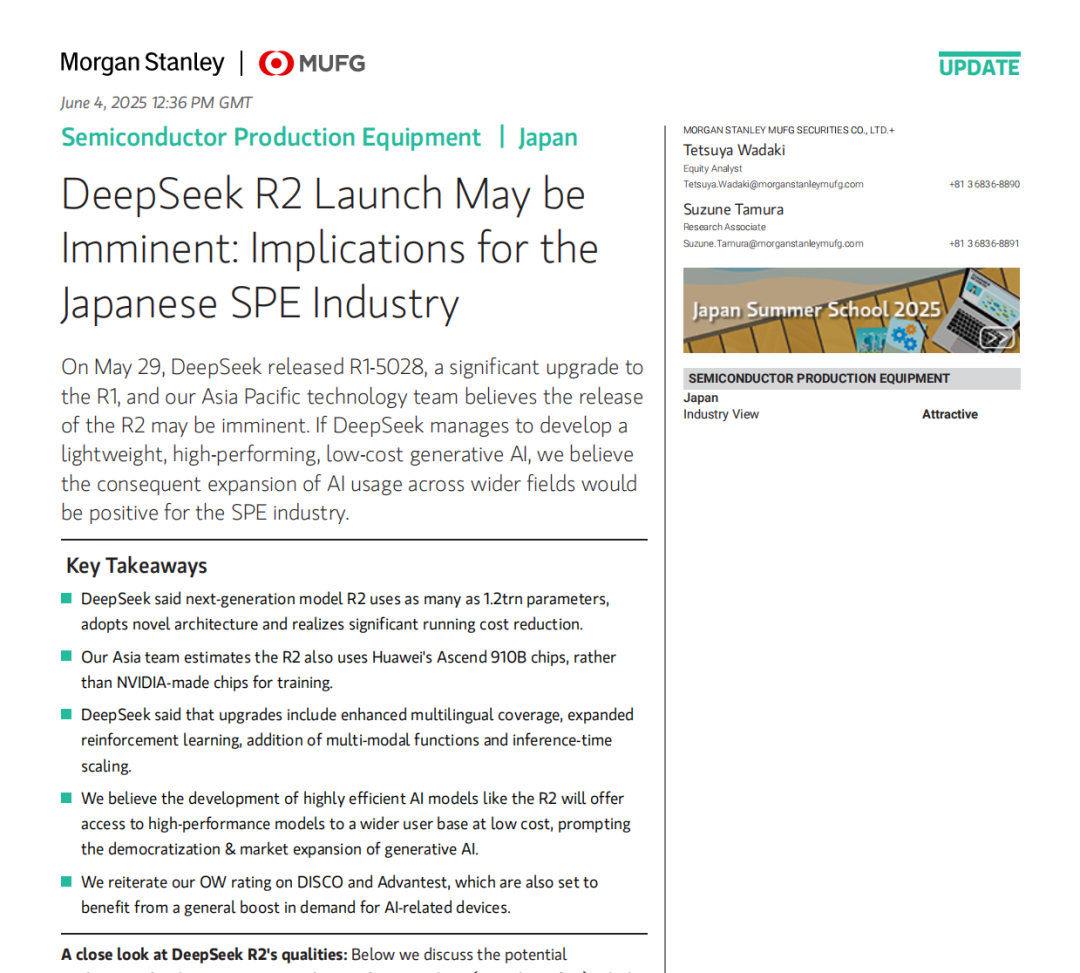The height and width of the screenshot is (973, 1080).
Task: Click the date June 4, 2025 12:36 PM GMT
Action: pyautogui.click(x=156, y=103)
